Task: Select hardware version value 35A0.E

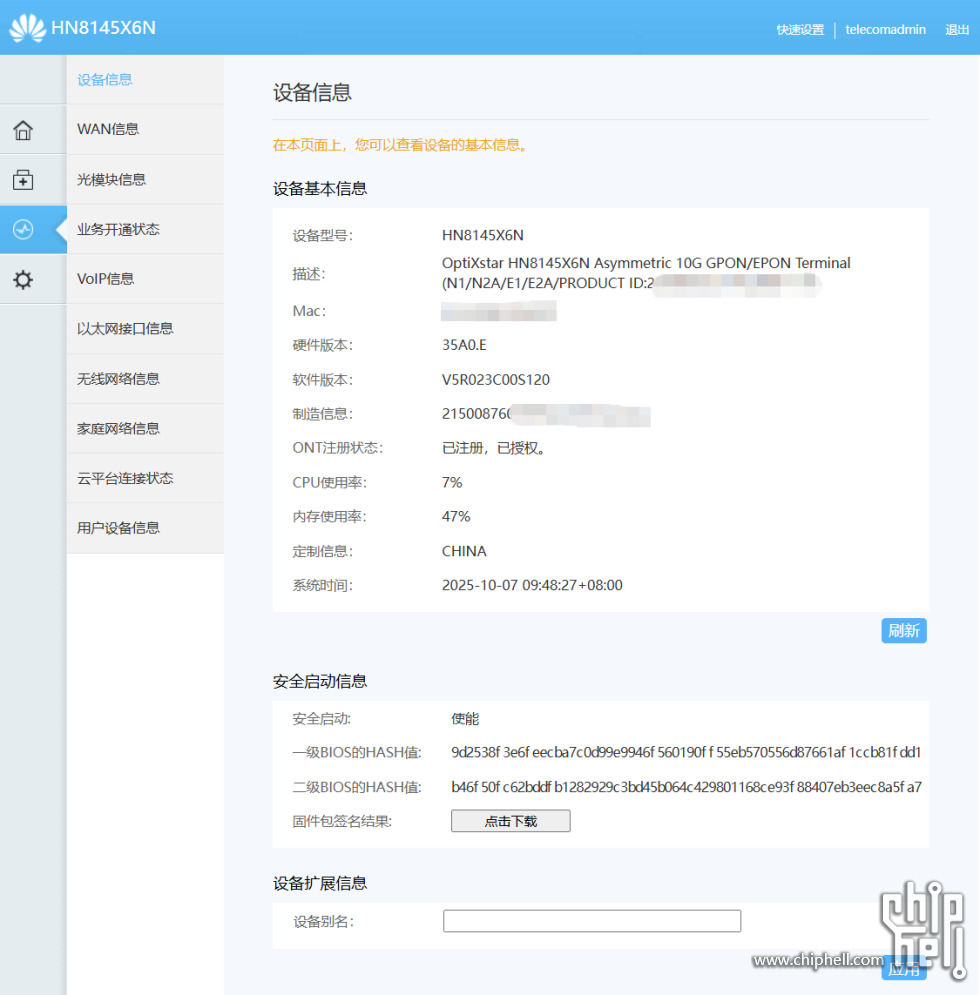Action: [x=464, y=345]
